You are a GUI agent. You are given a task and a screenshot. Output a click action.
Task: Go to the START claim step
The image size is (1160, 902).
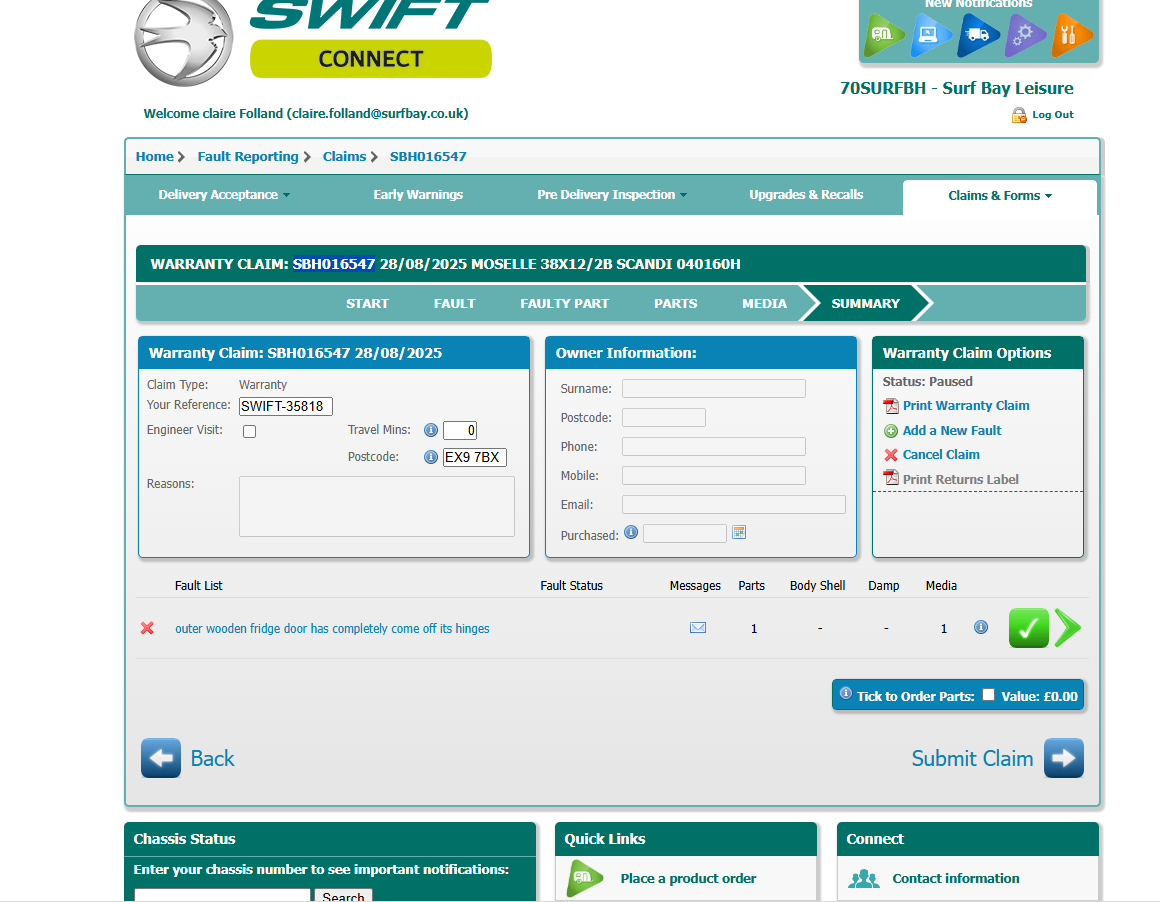[x=367, y=303]
